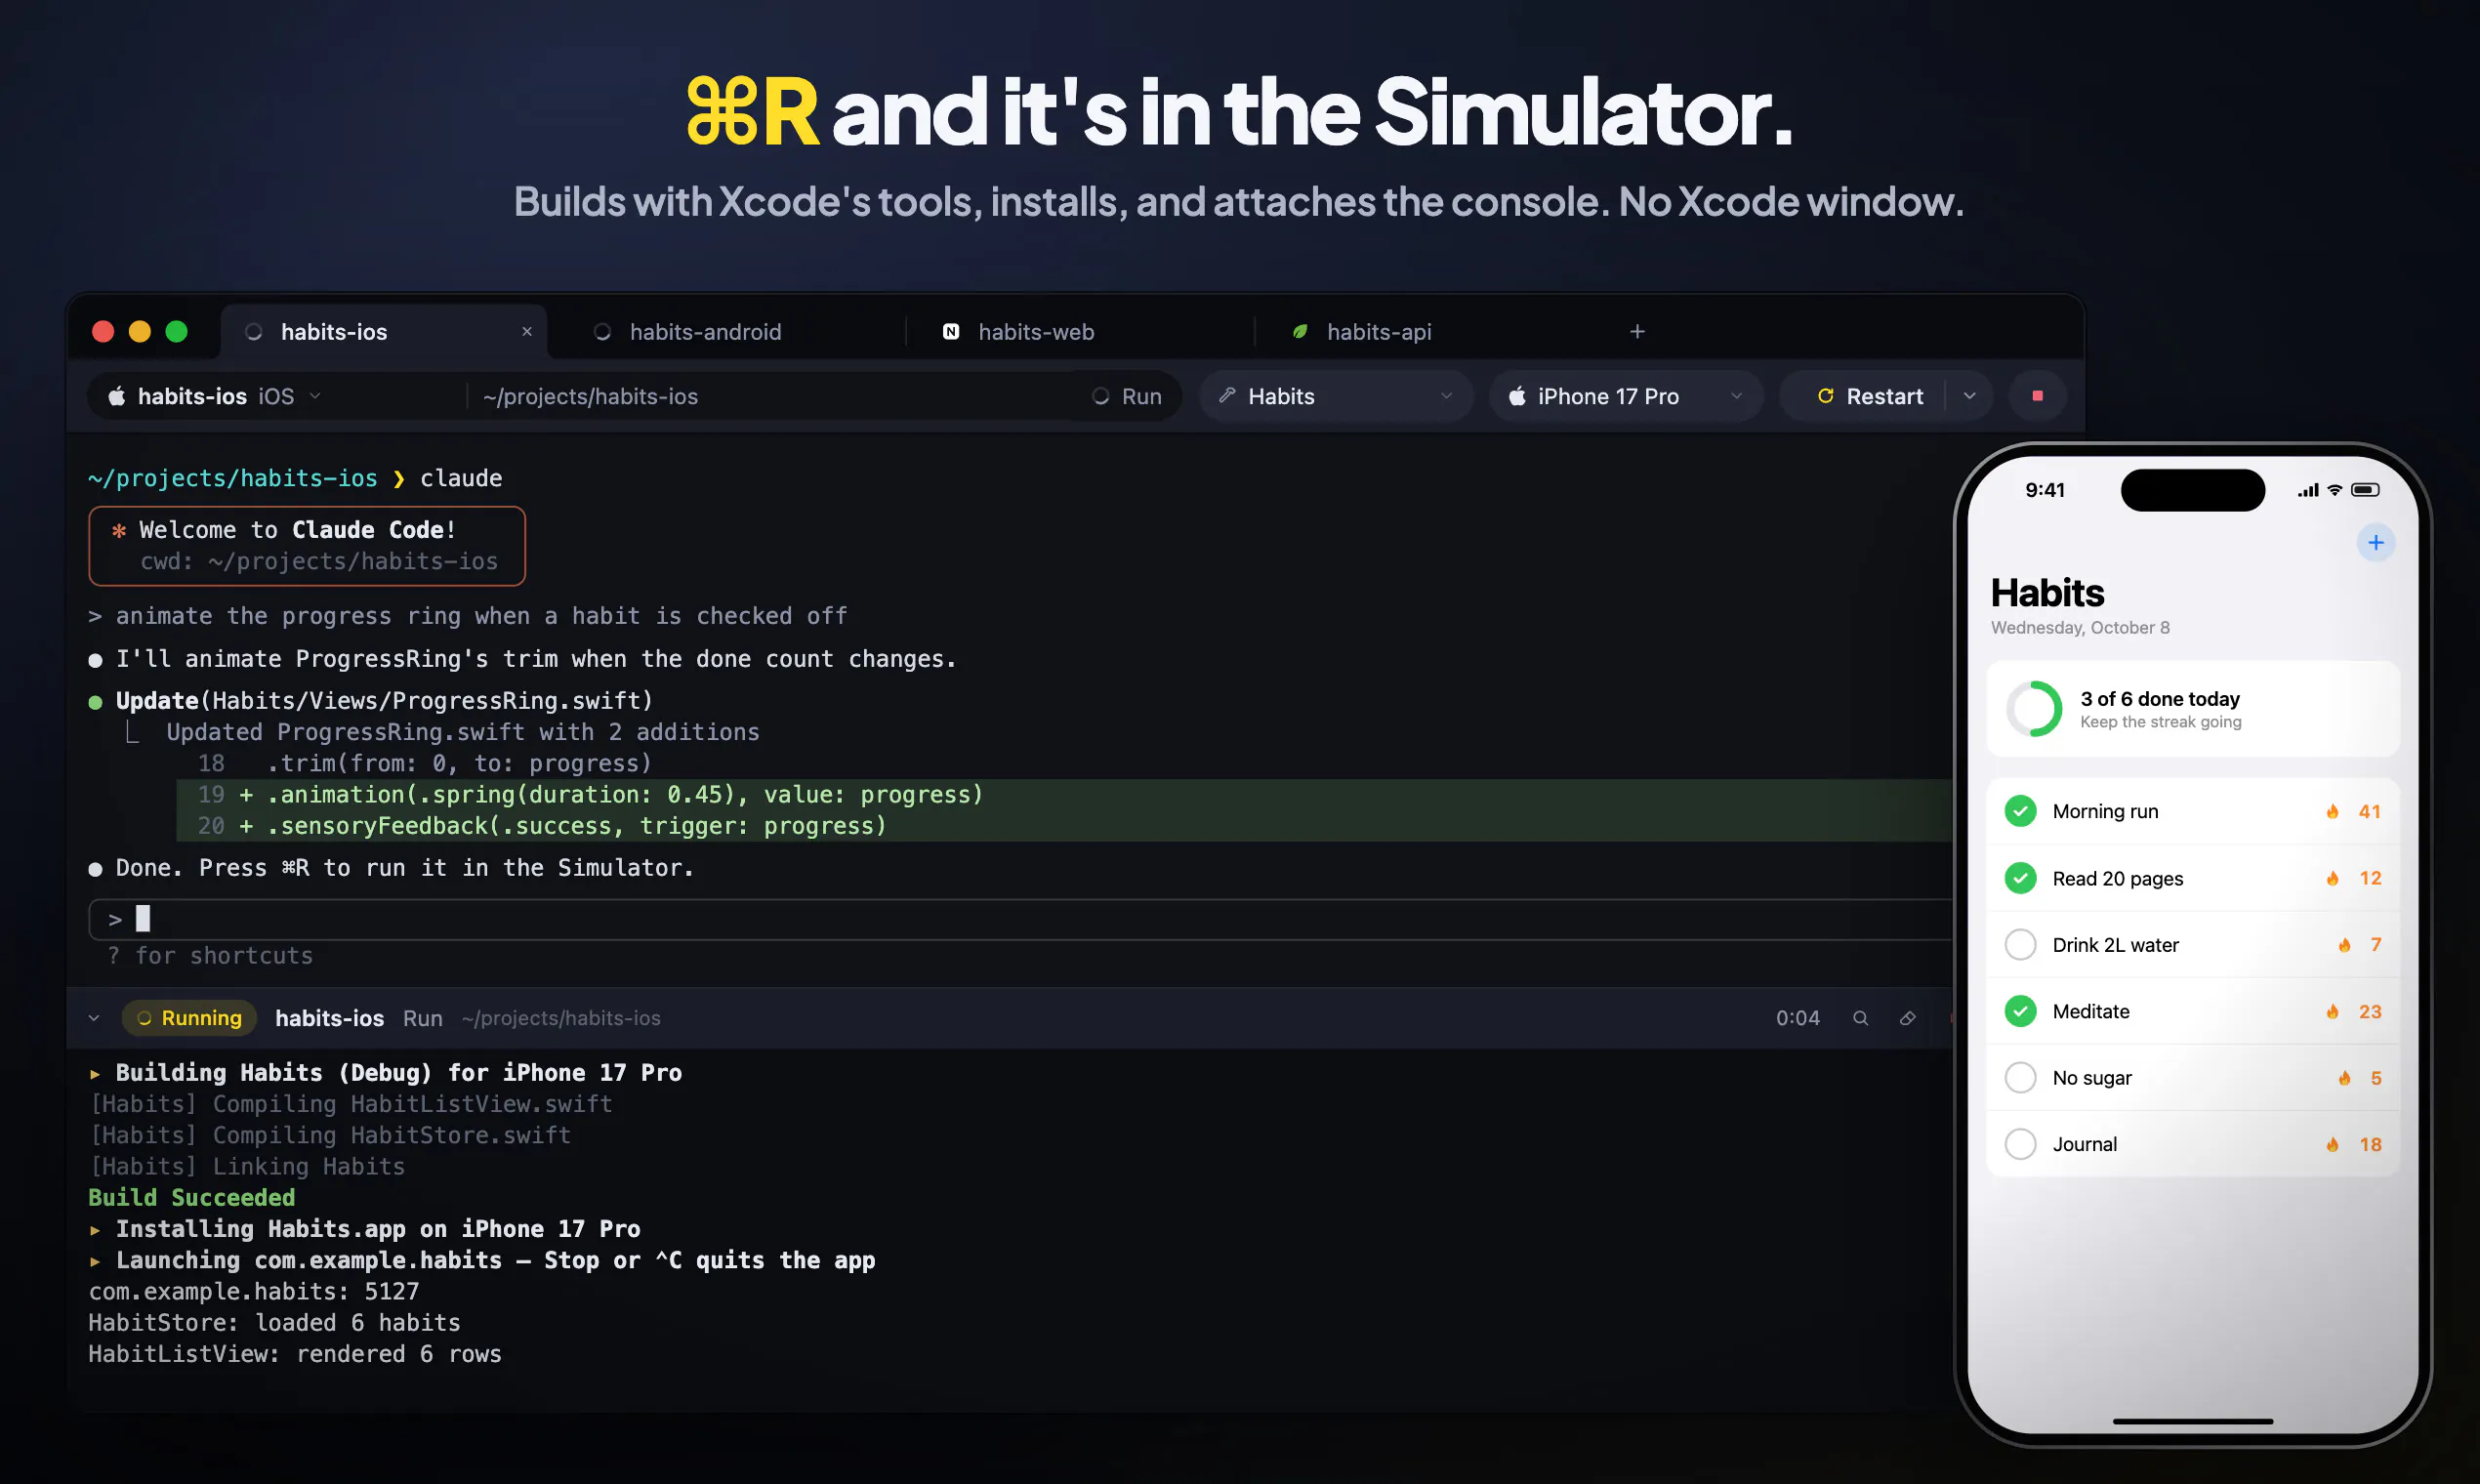
Task: Click the ~/projects/habits-ios path in toolbar
Action: 590,396
